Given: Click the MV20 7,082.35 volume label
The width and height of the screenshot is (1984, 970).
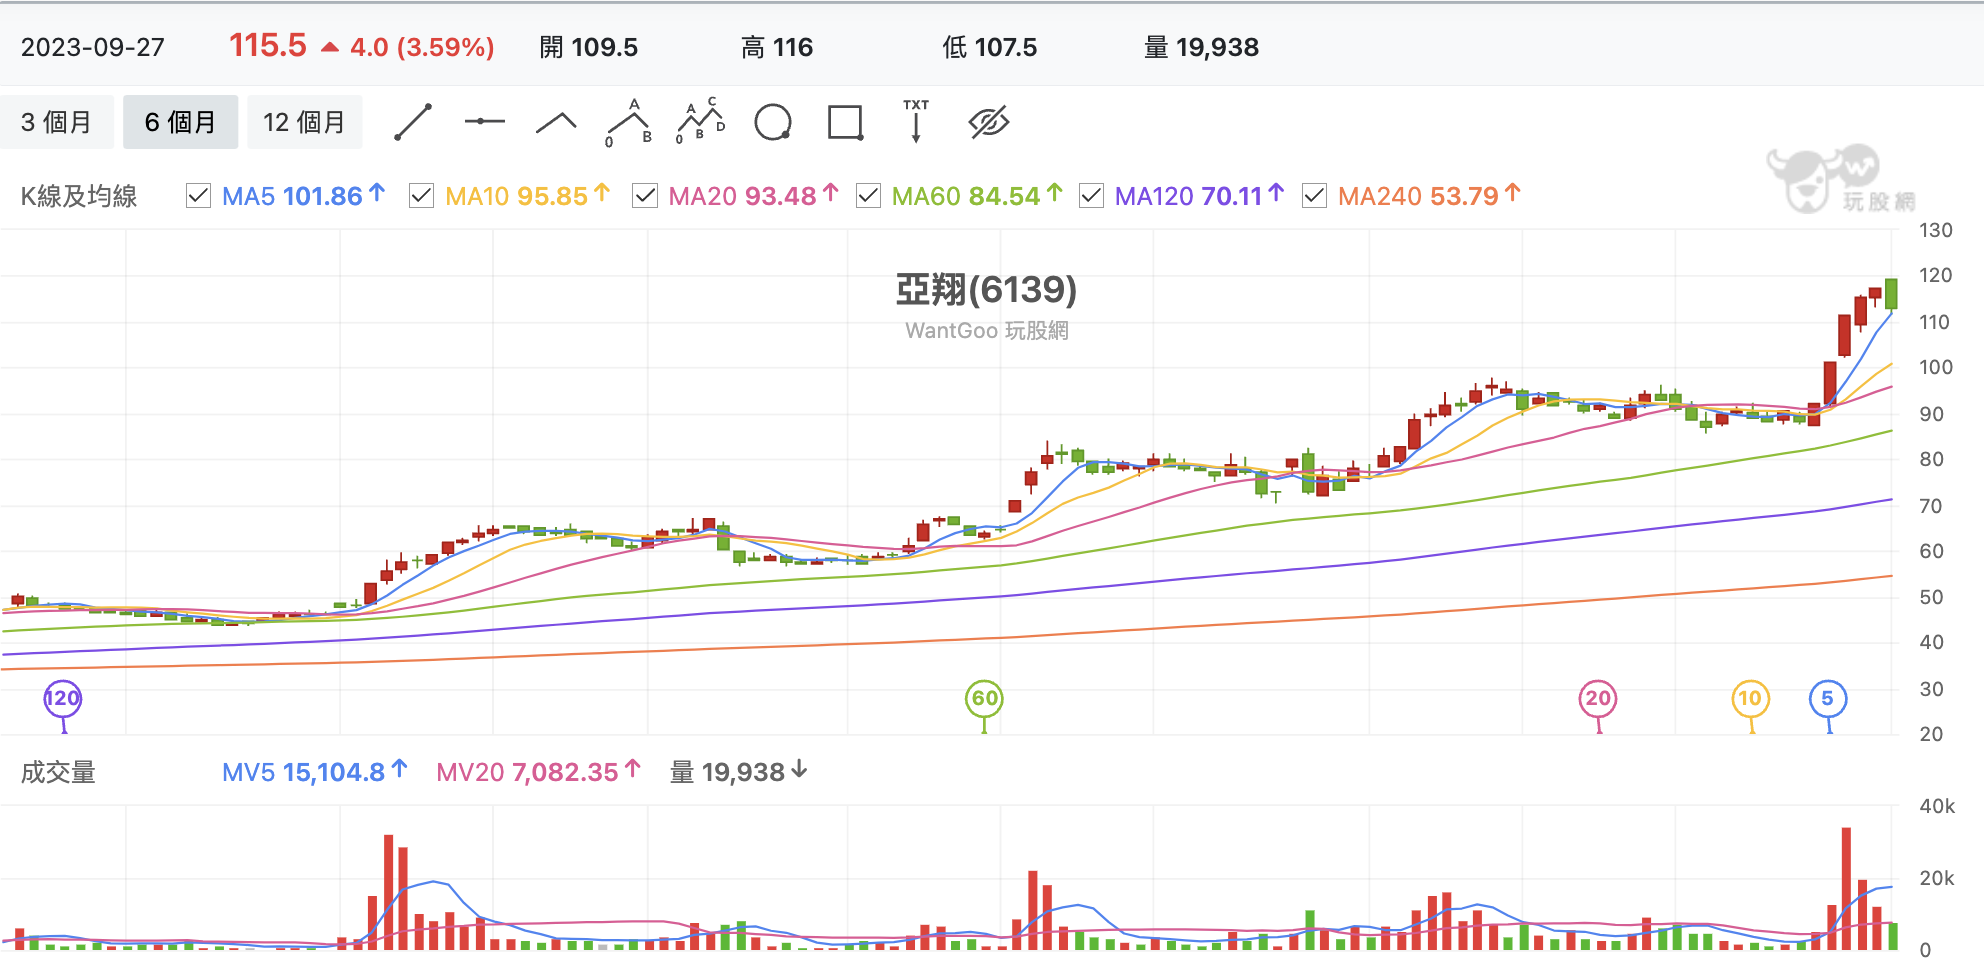Looking at the screenshot, I should (538, 772).
